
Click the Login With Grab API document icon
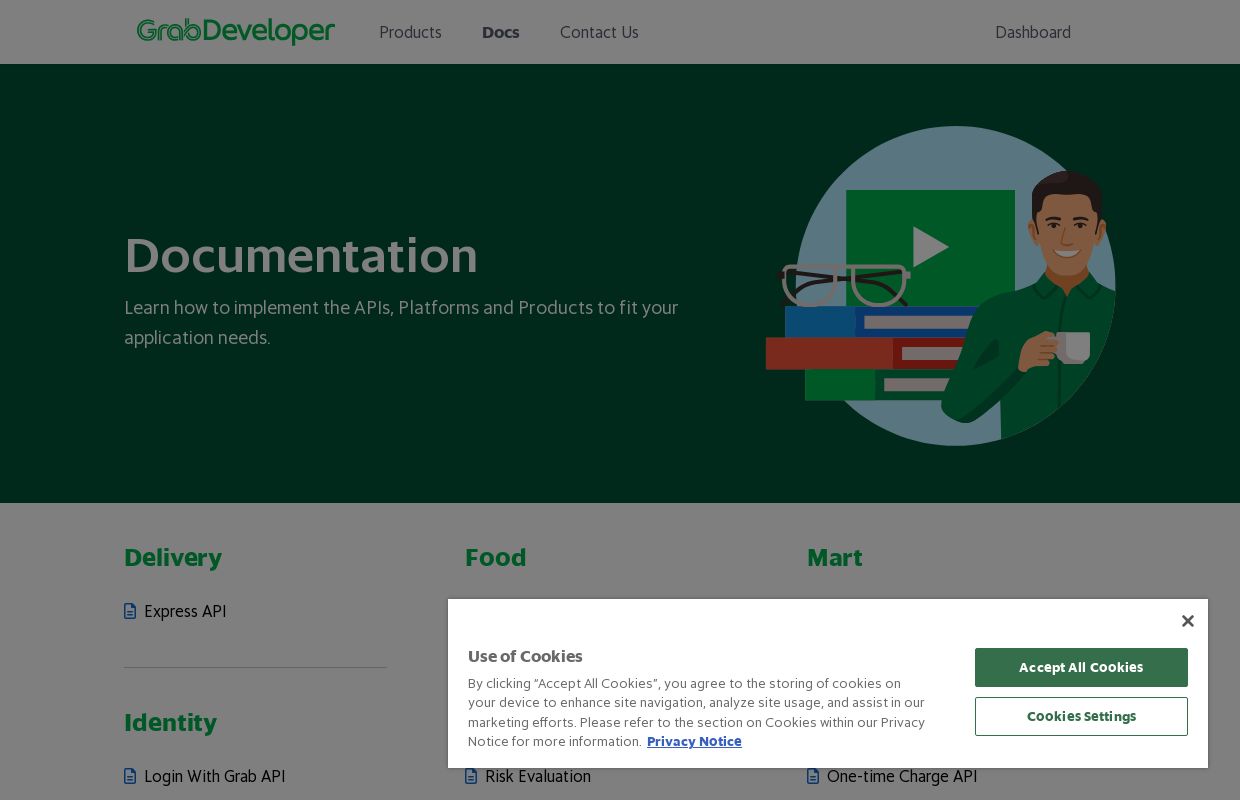click(130, 776)
